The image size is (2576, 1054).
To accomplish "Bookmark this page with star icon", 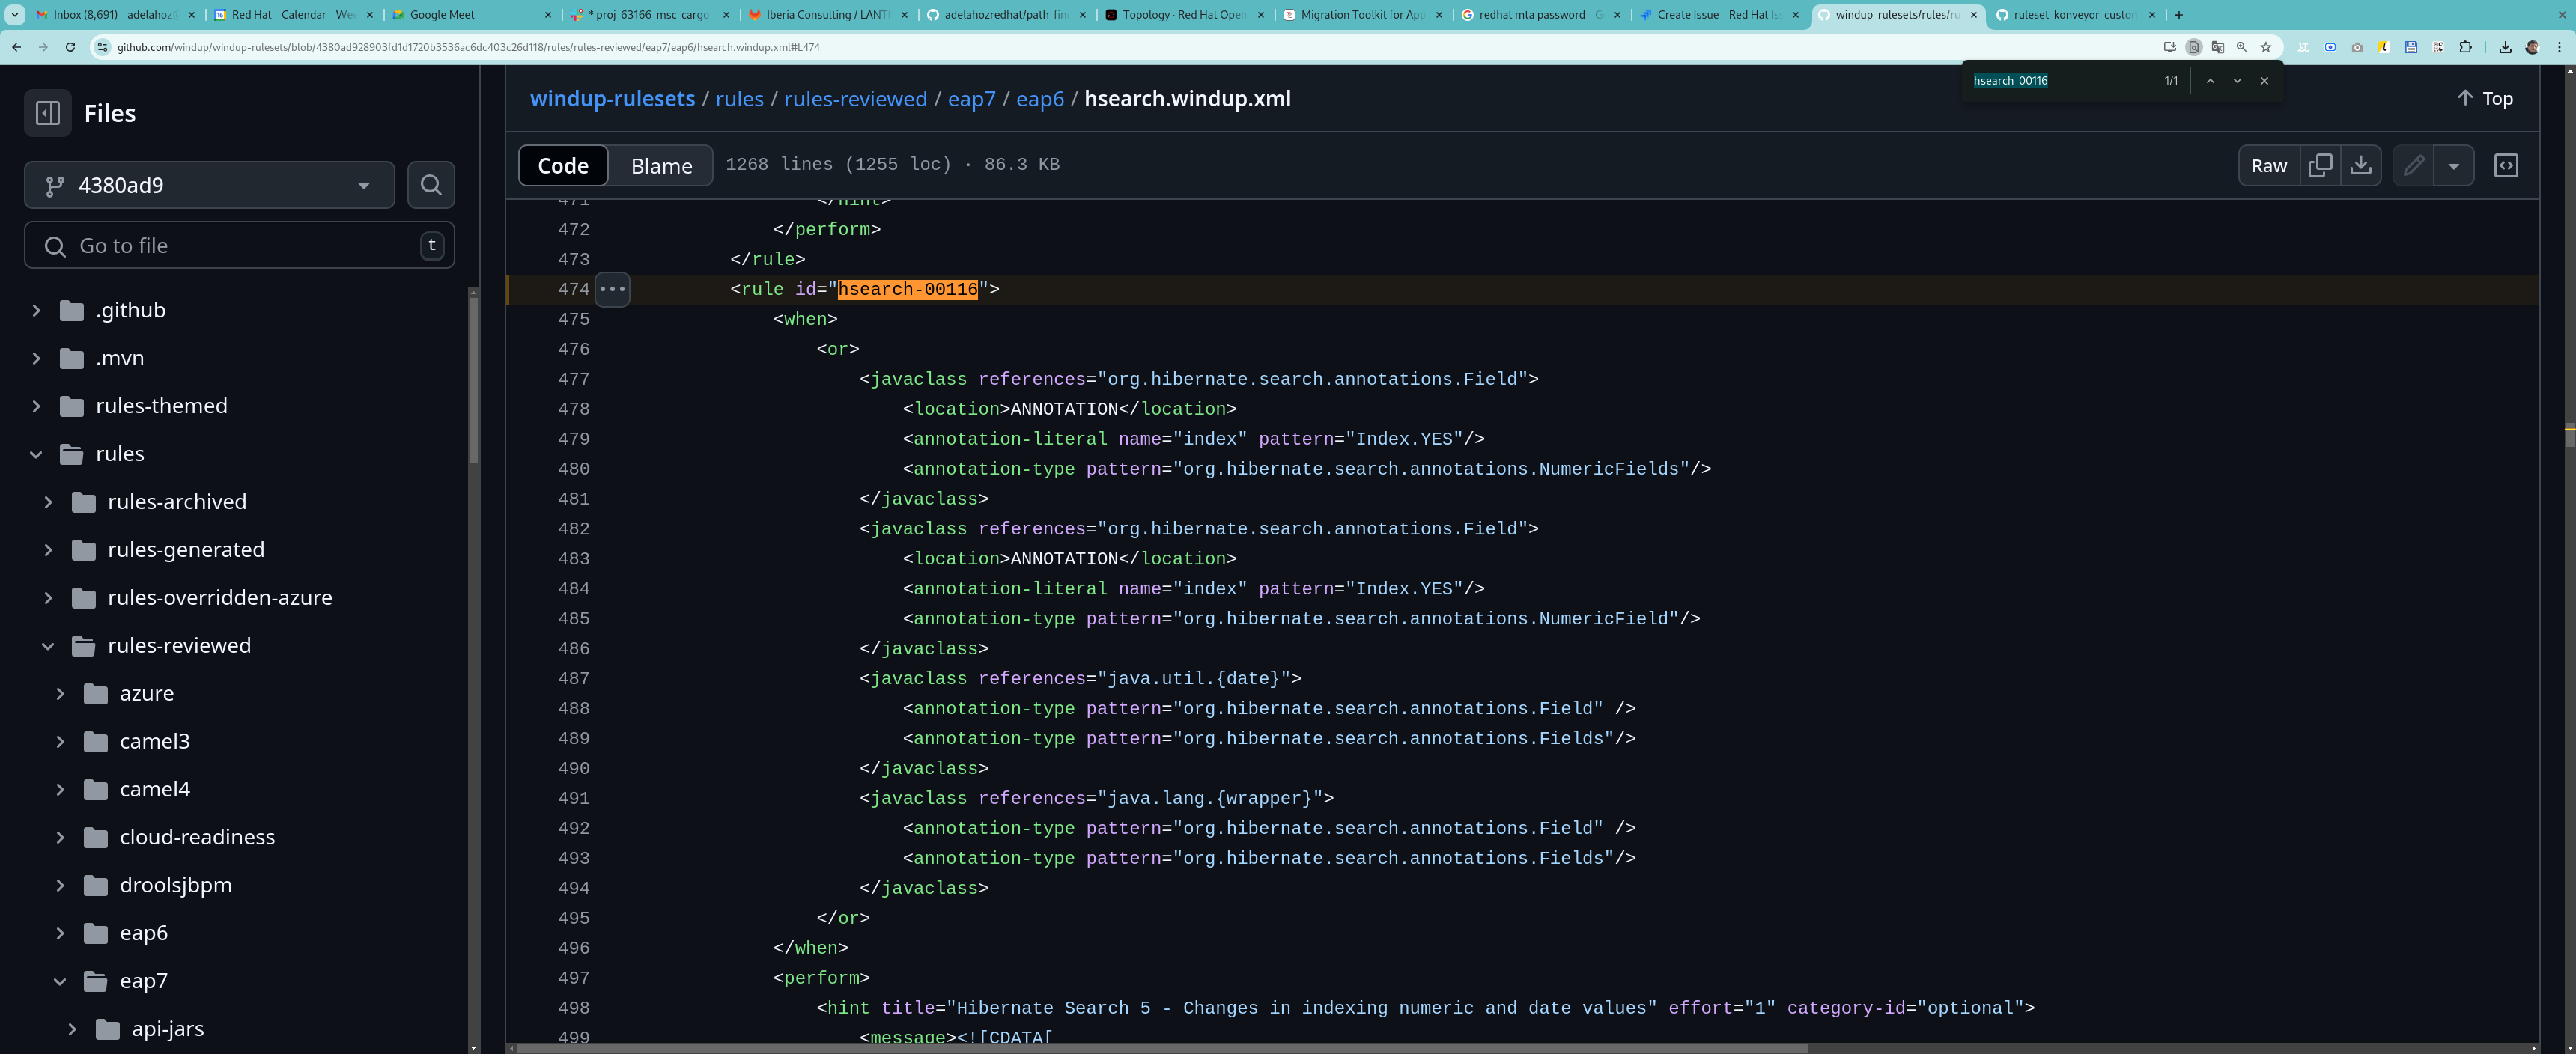I will pos(2266,47).
